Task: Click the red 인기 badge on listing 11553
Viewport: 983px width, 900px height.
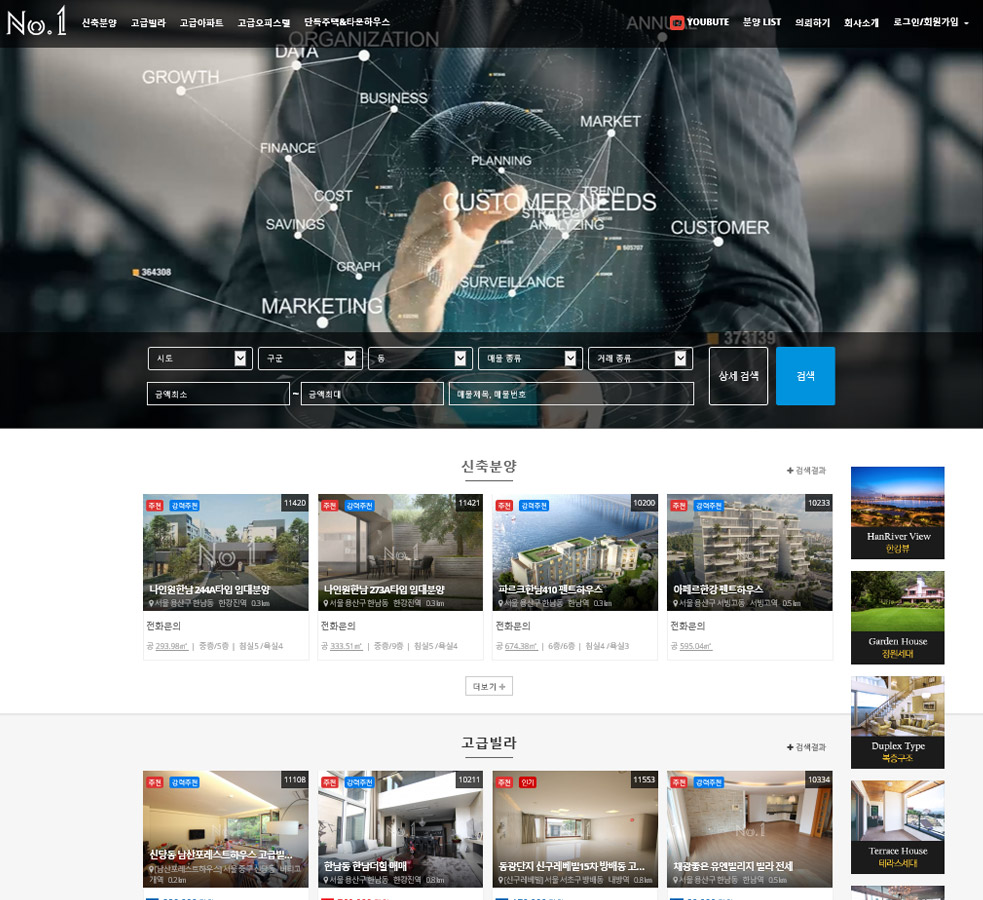Action: pyautogui.click(x=527, y=782)
